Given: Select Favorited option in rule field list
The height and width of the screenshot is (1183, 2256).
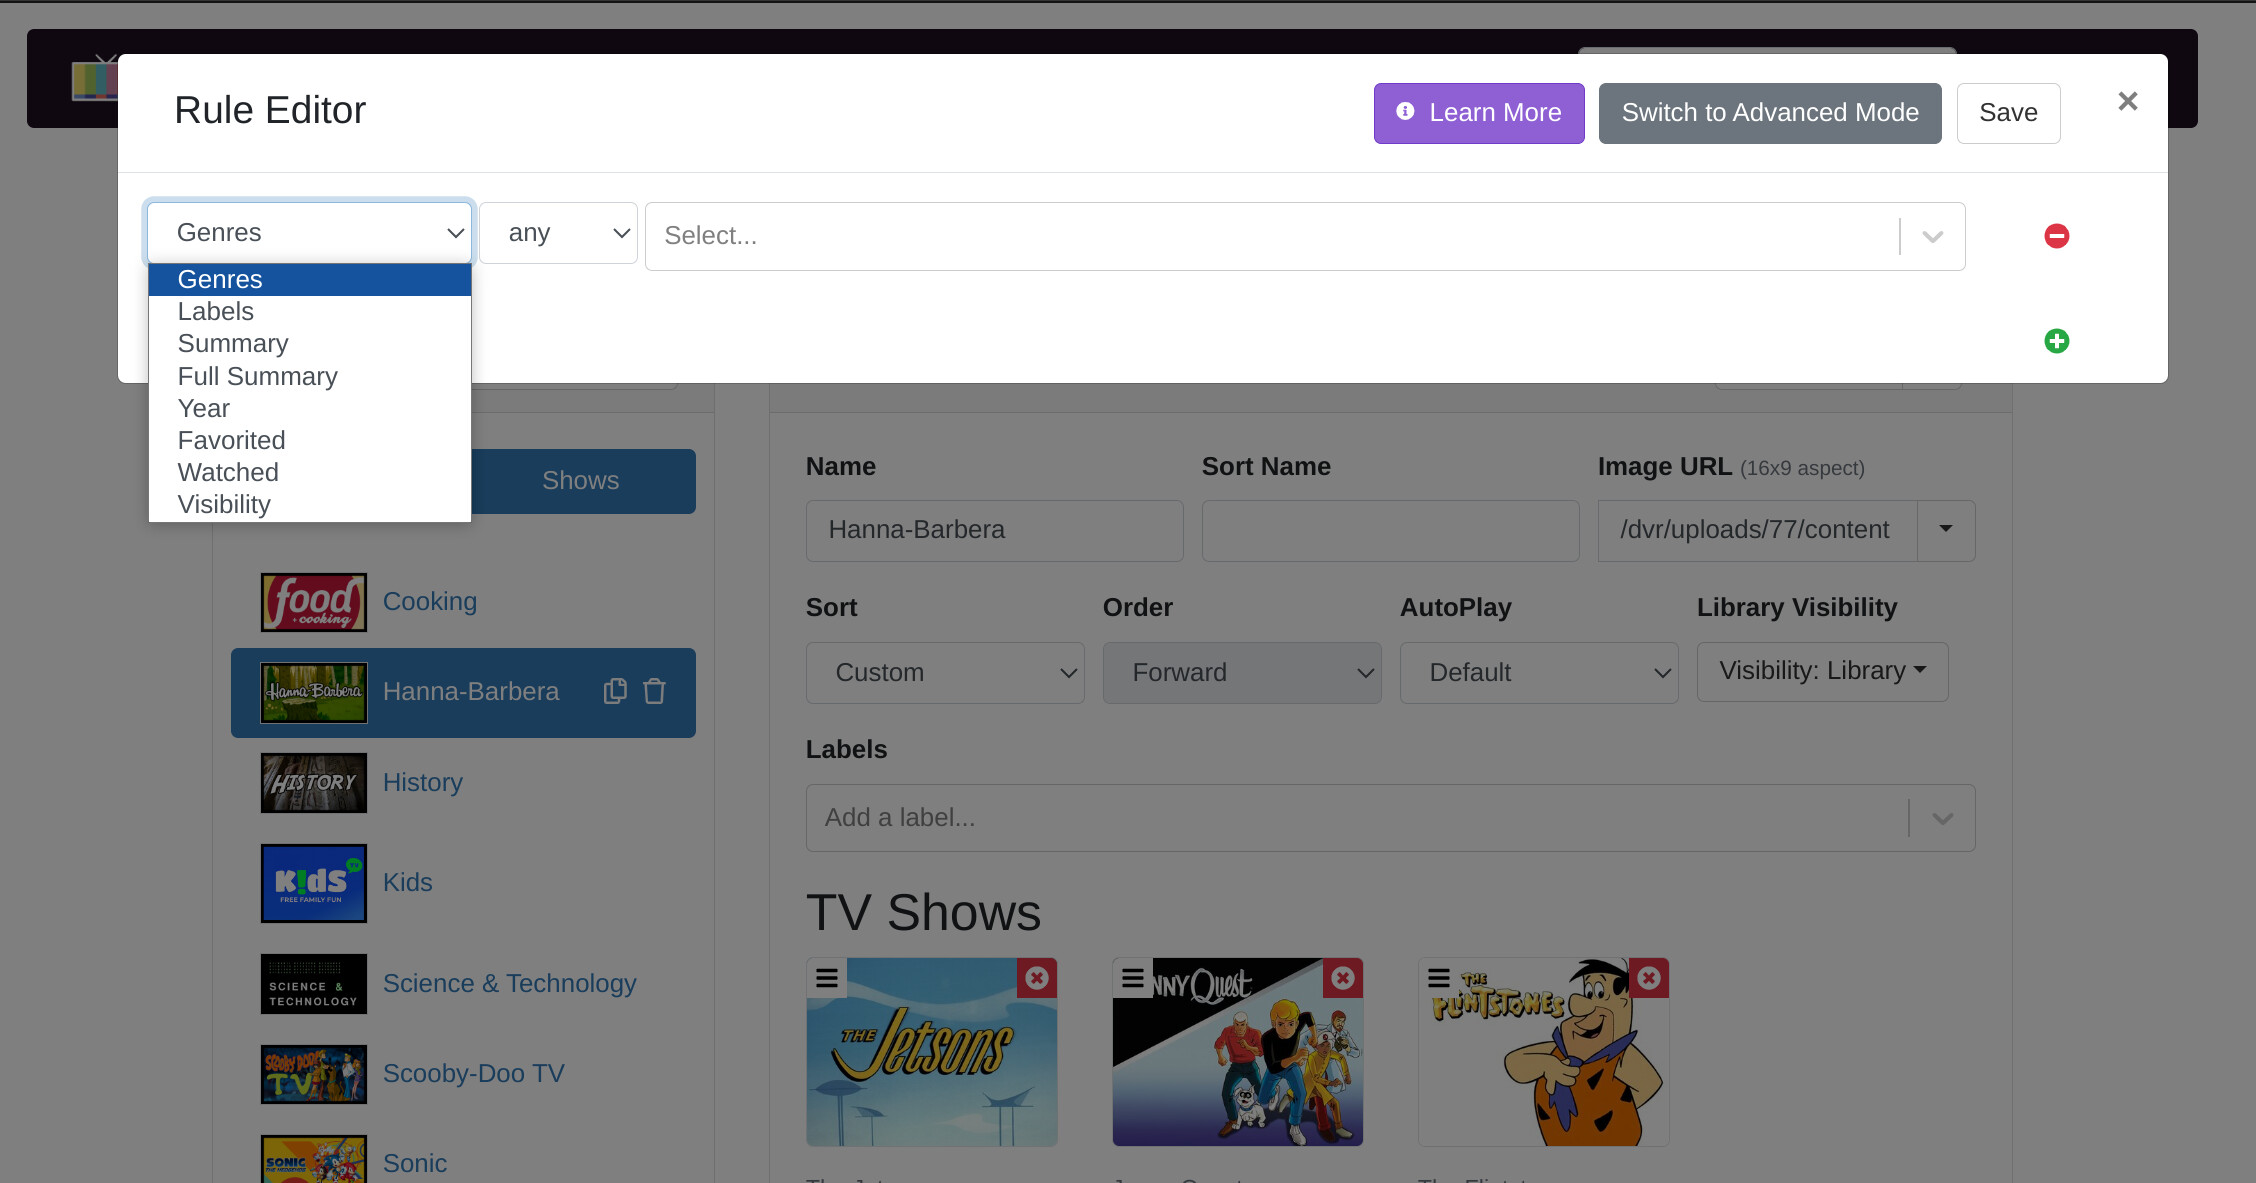Looking at the screenshot, I should 231,440.
